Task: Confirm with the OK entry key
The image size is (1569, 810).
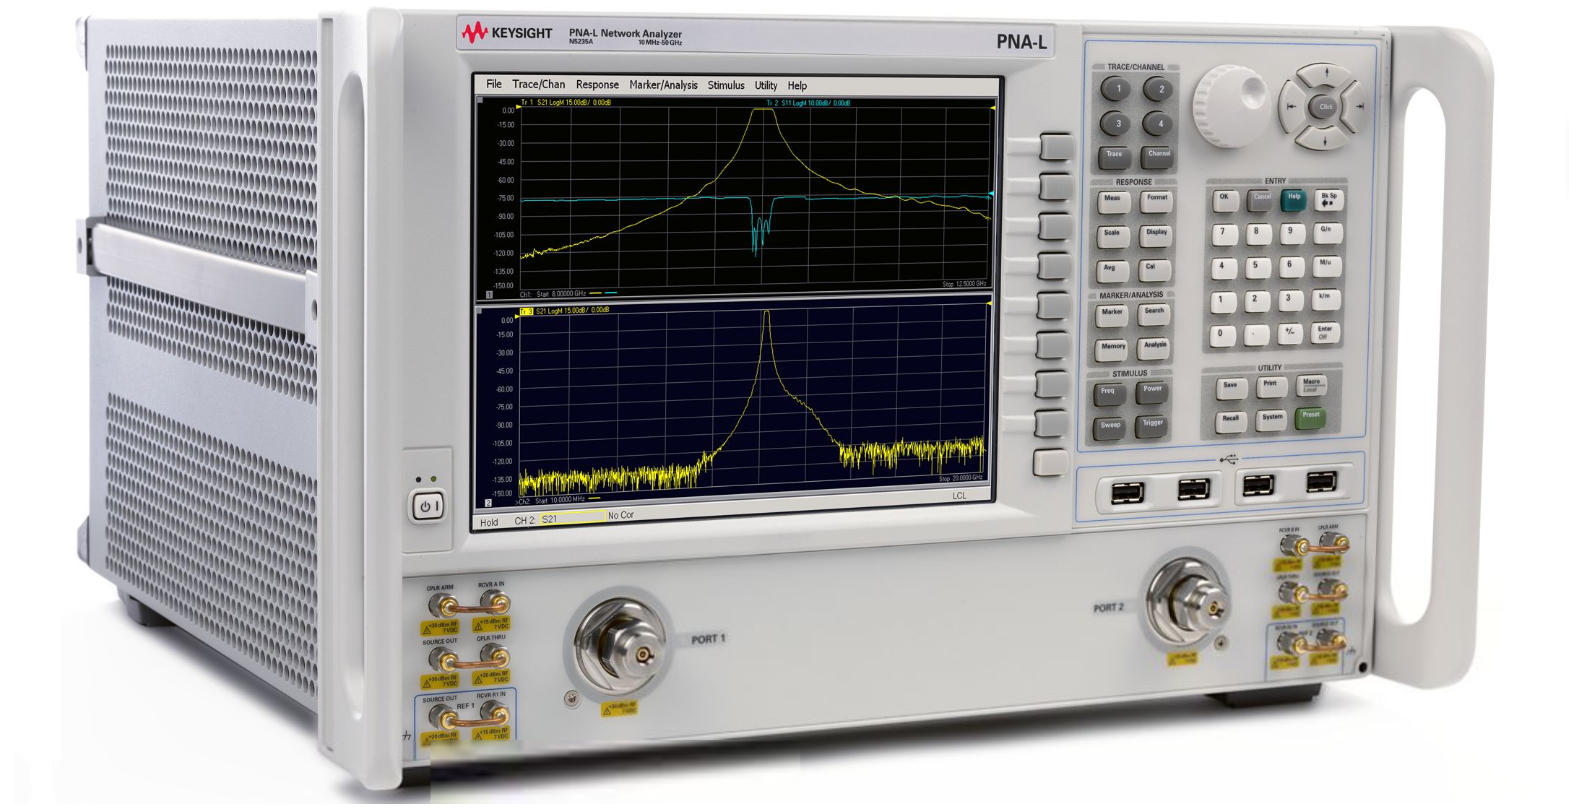Action: click(1225, 199)
